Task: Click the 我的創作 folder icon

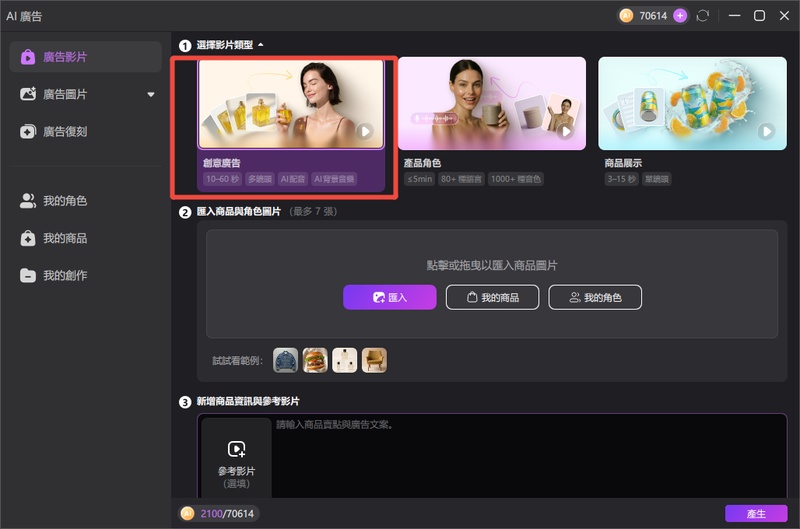Action: click(x=28, y=275)
